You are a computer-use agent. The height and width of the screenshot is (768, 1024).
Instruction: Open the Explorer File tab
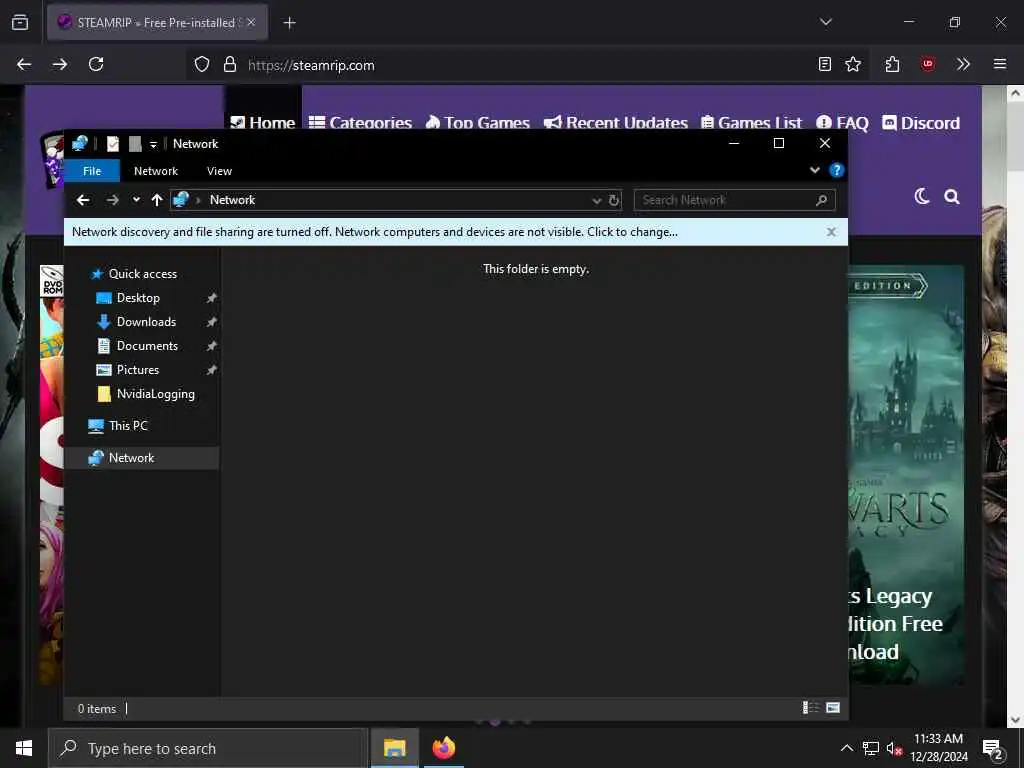[x=92, y=170]
